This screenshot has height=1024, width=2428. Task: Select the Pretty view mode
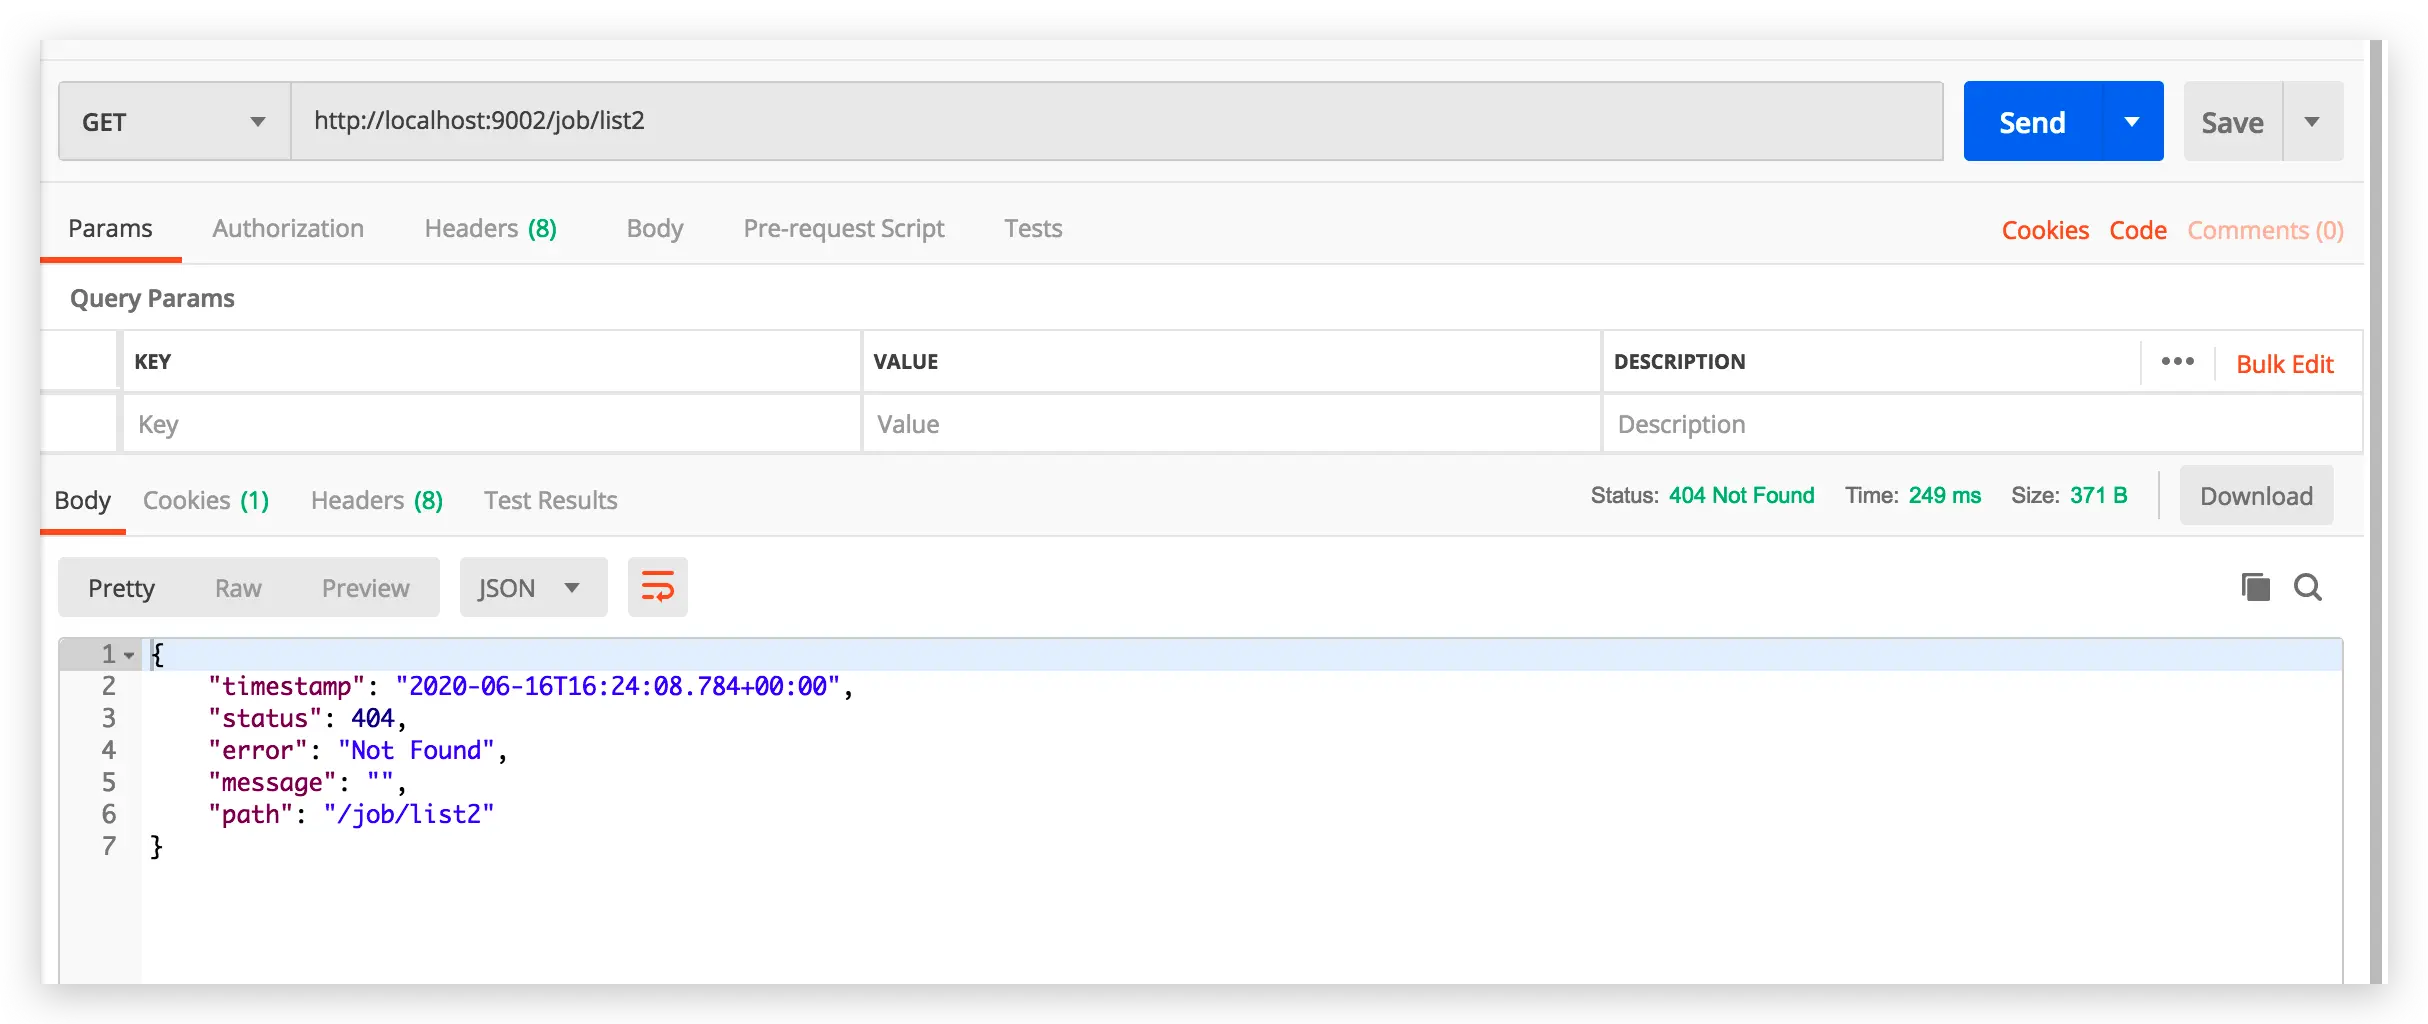pyautogui.click(x=121, y=587)
